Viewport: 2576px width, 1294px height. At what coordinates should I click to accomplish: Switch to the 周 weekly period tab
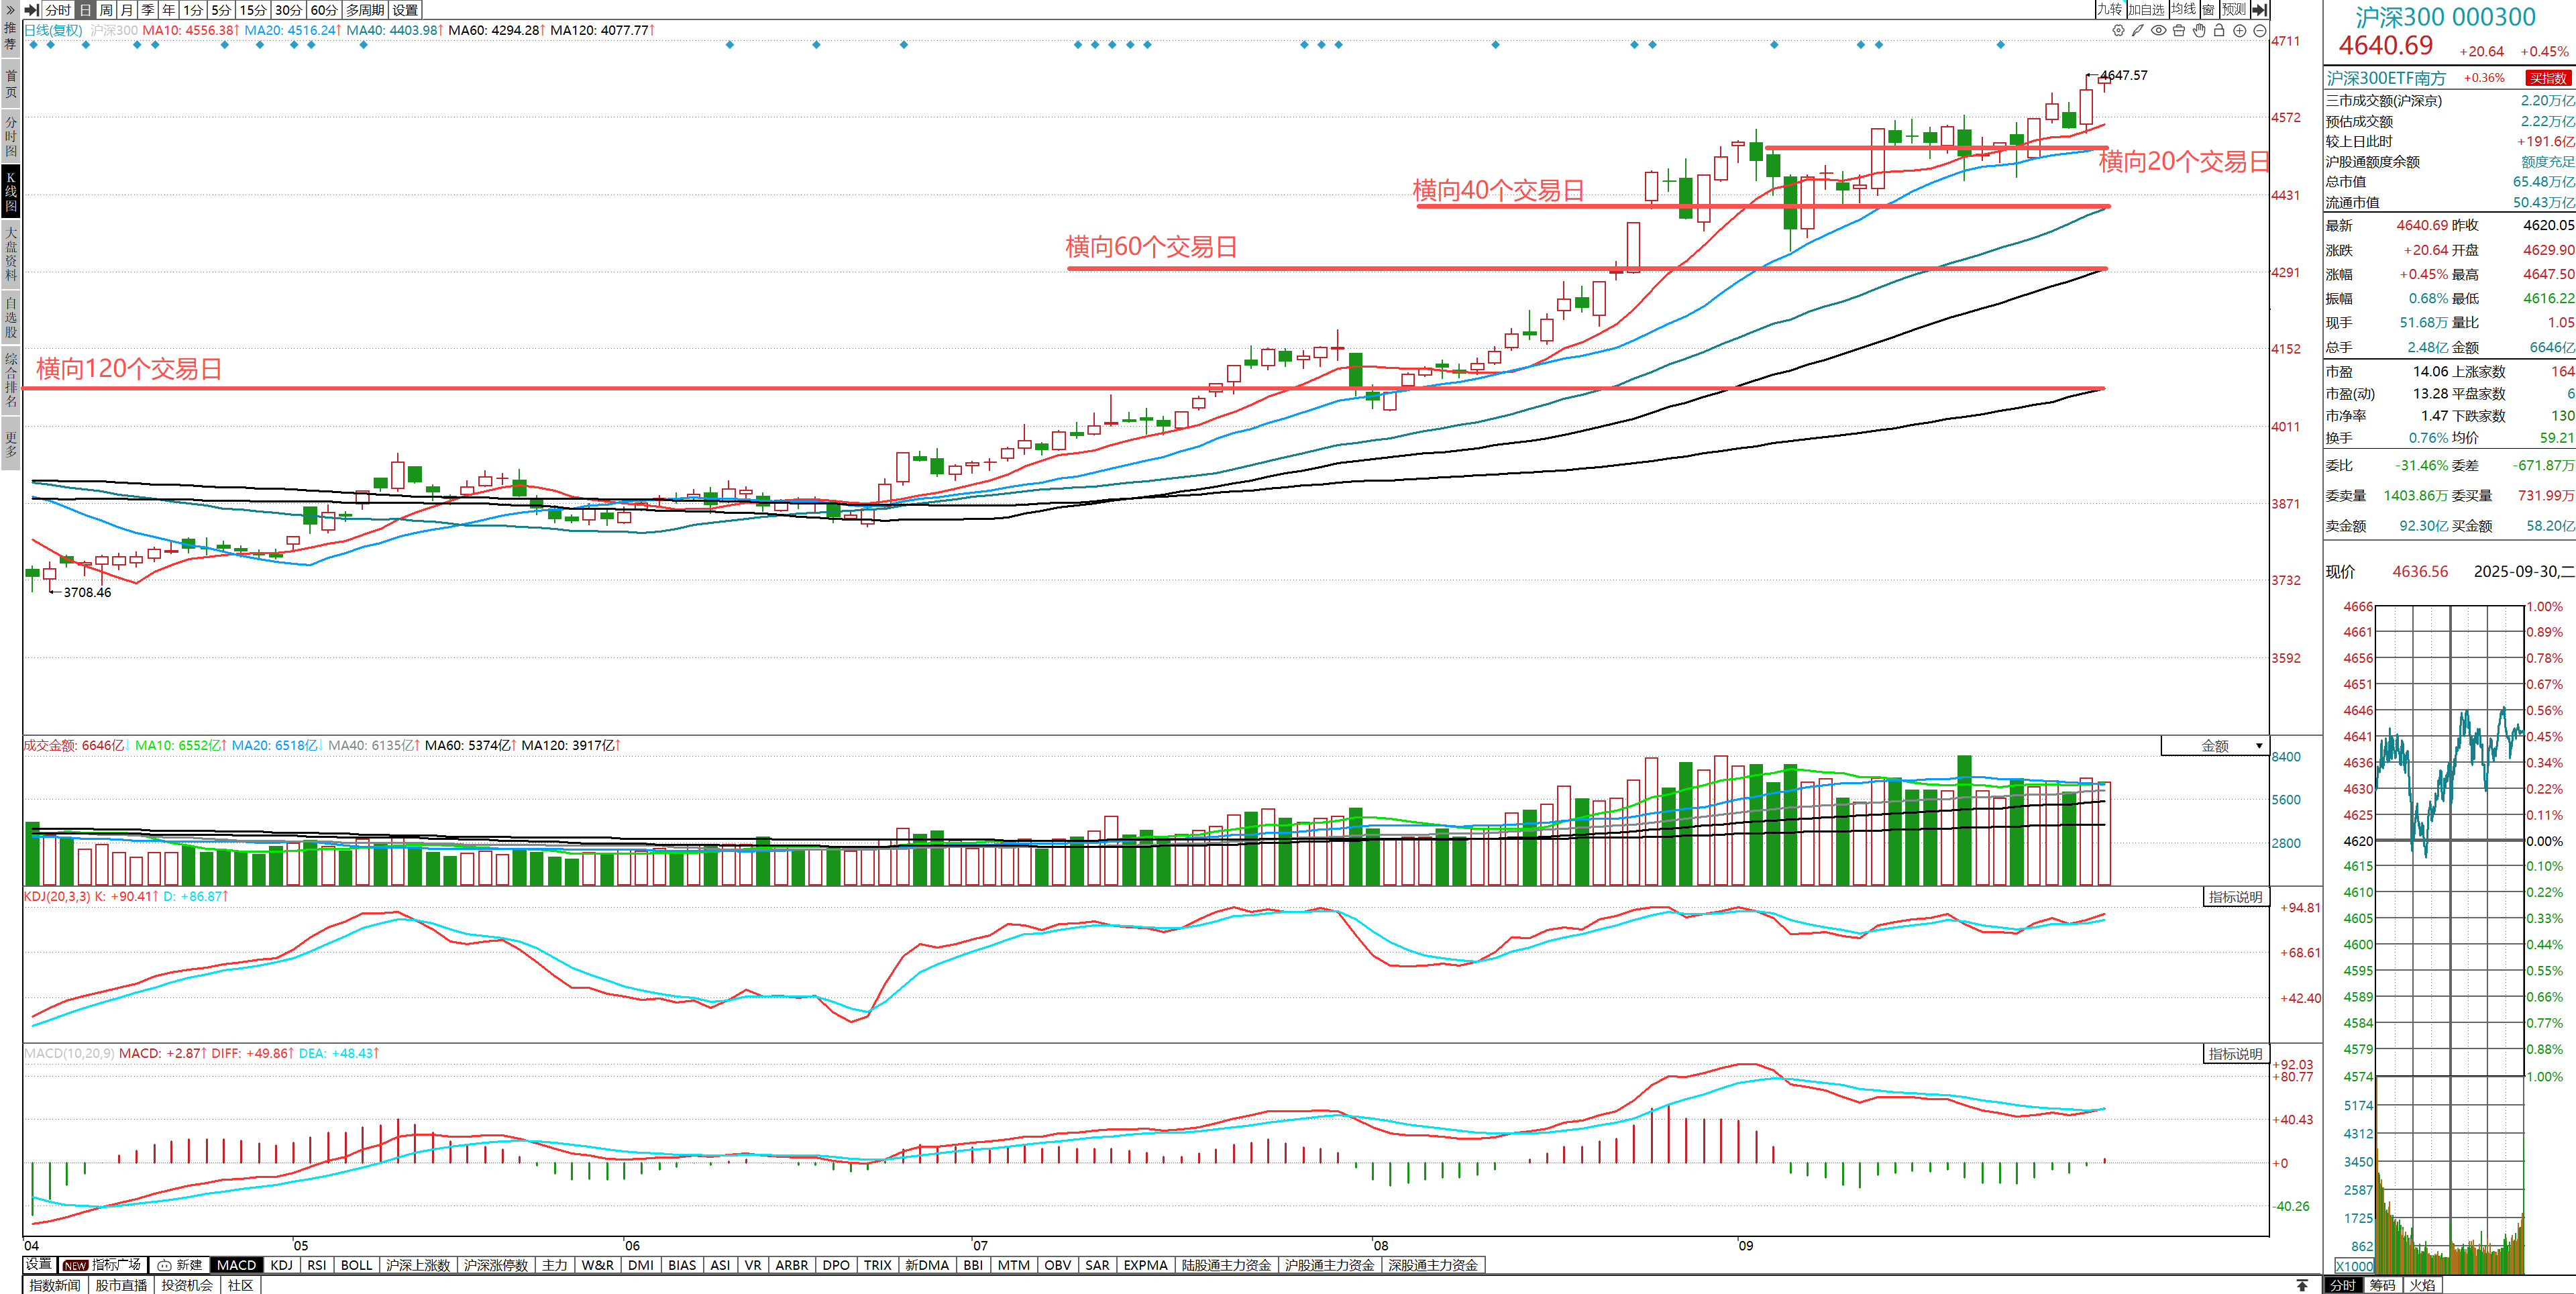pos(106,10)
